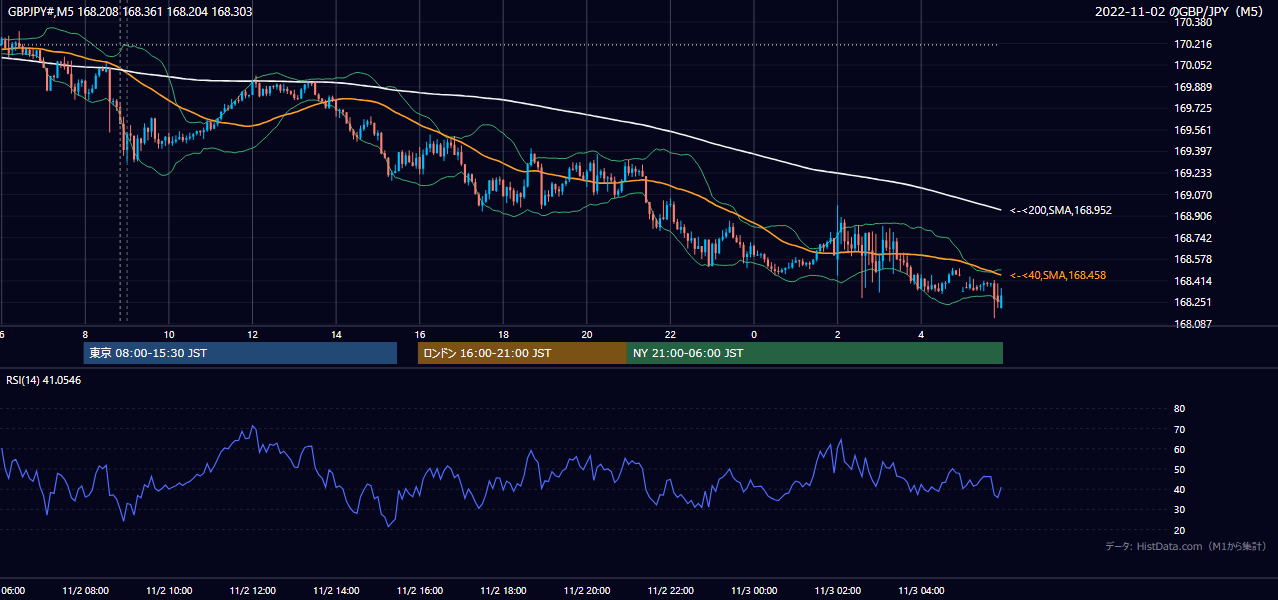Click price level 169.233 on the axis
1278x600 pixels.
click(x=1193, y=173)
